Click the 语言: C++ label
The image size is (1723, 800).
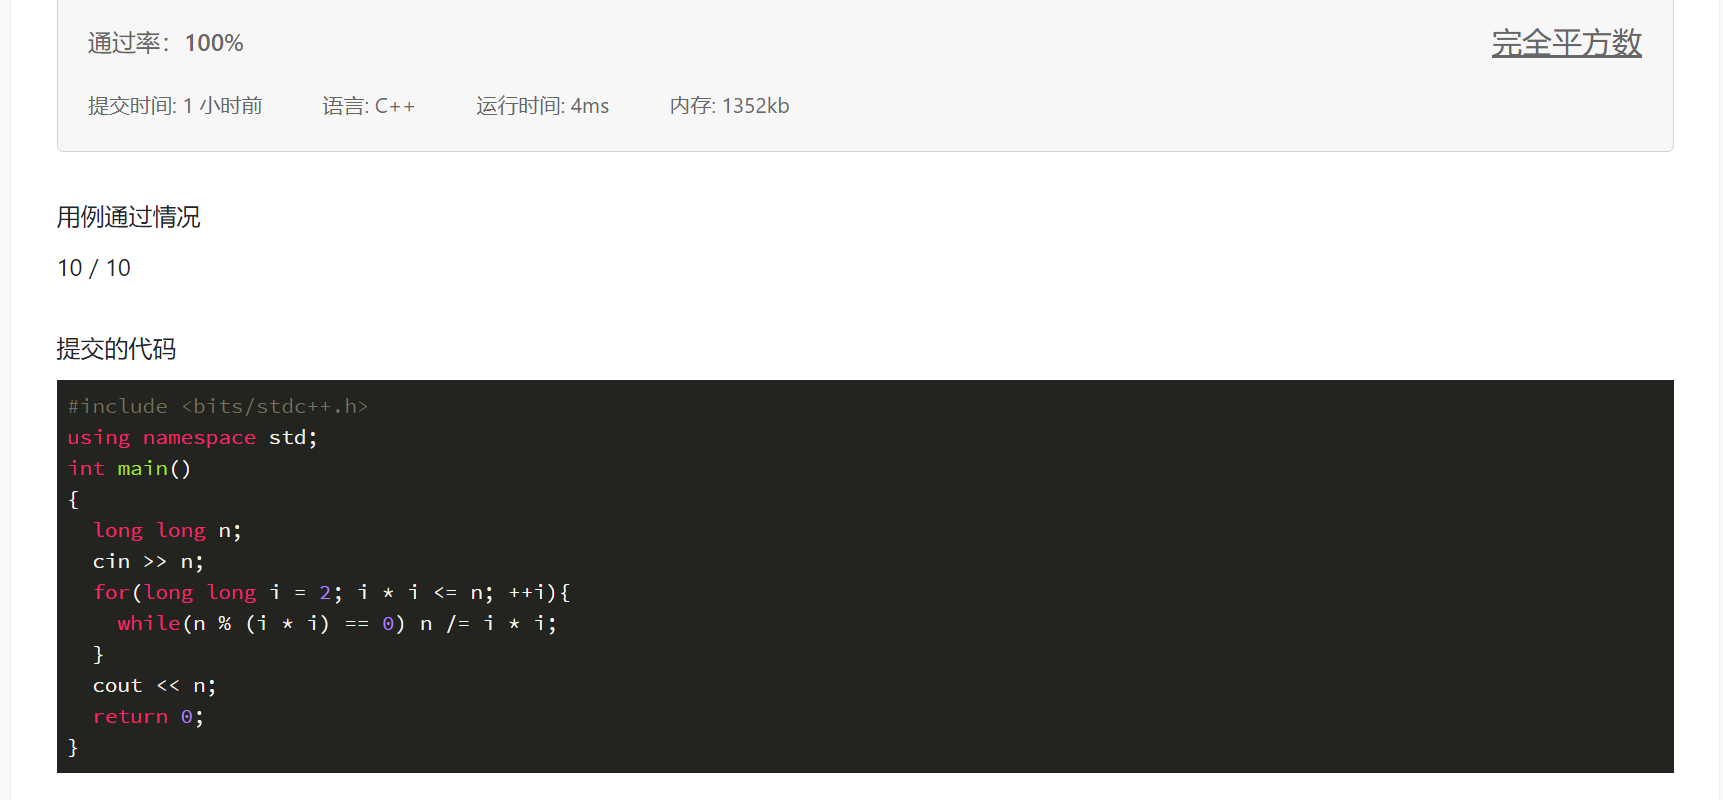368,106
